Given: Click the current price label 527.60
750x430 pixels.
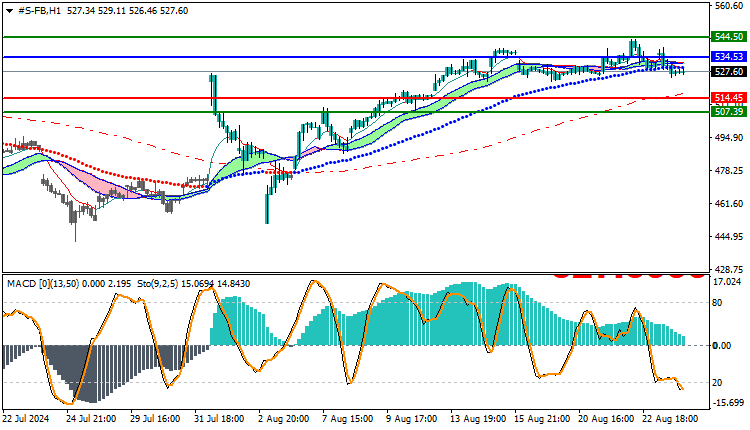Looking at the screenshot, I should coord(728,72).
